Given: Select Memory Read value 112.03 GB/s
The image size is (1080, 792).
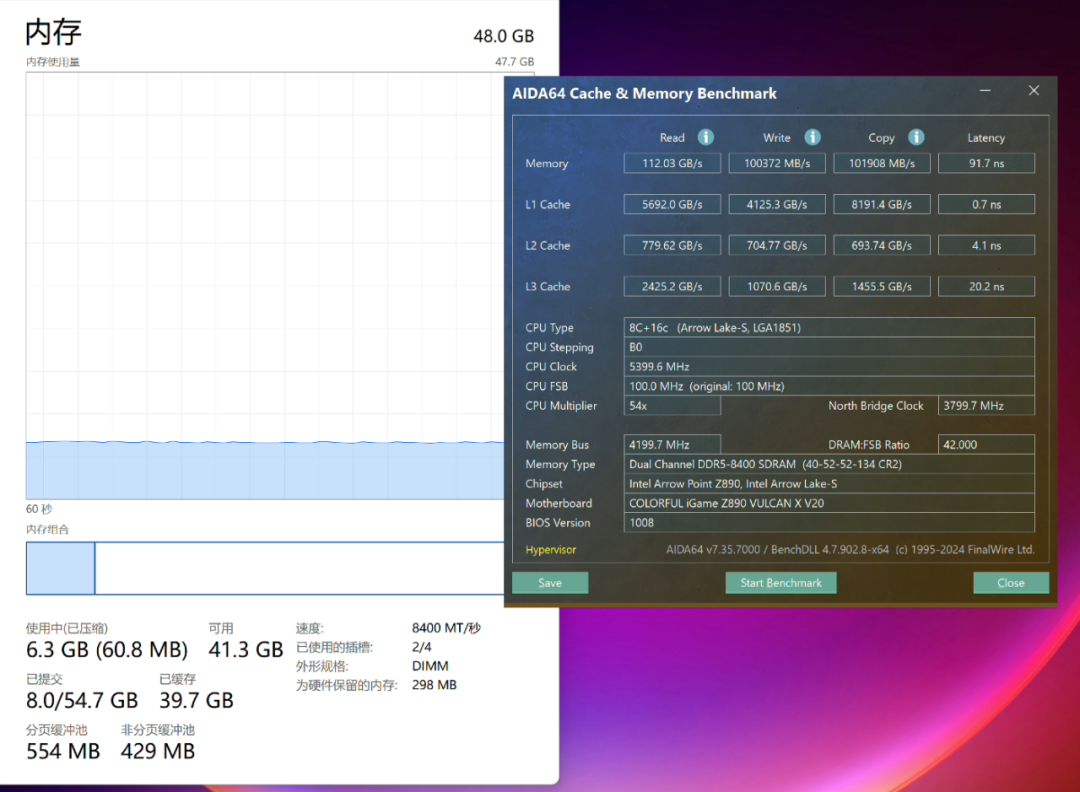Looking at the screenshot, I should [x=672, y=163].
